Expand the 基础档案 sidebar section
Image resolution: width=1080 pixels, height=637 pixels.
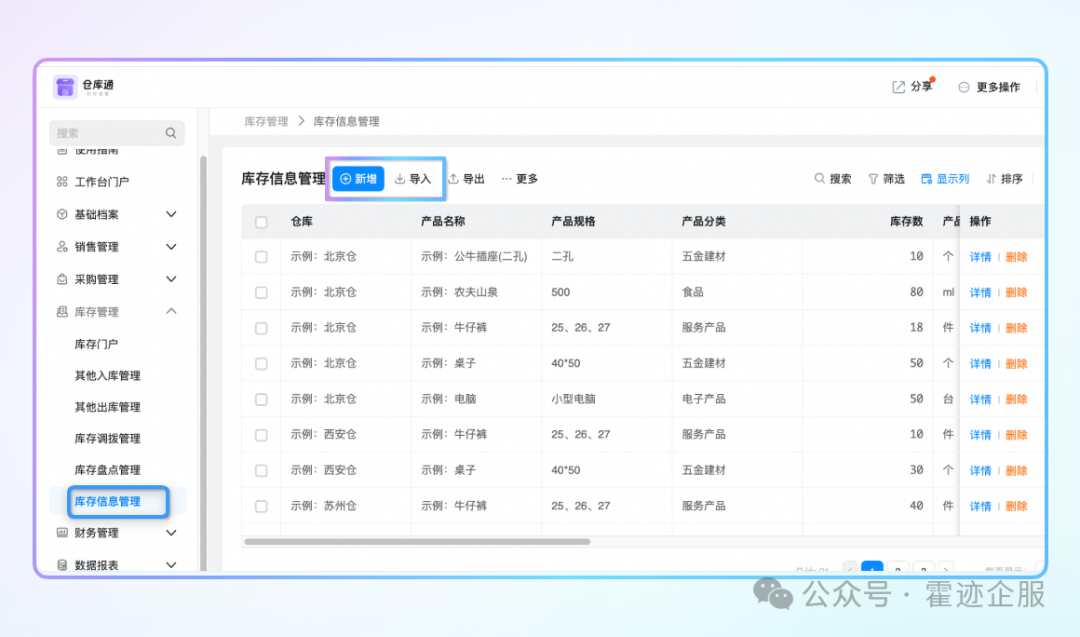tap(171, 214)
